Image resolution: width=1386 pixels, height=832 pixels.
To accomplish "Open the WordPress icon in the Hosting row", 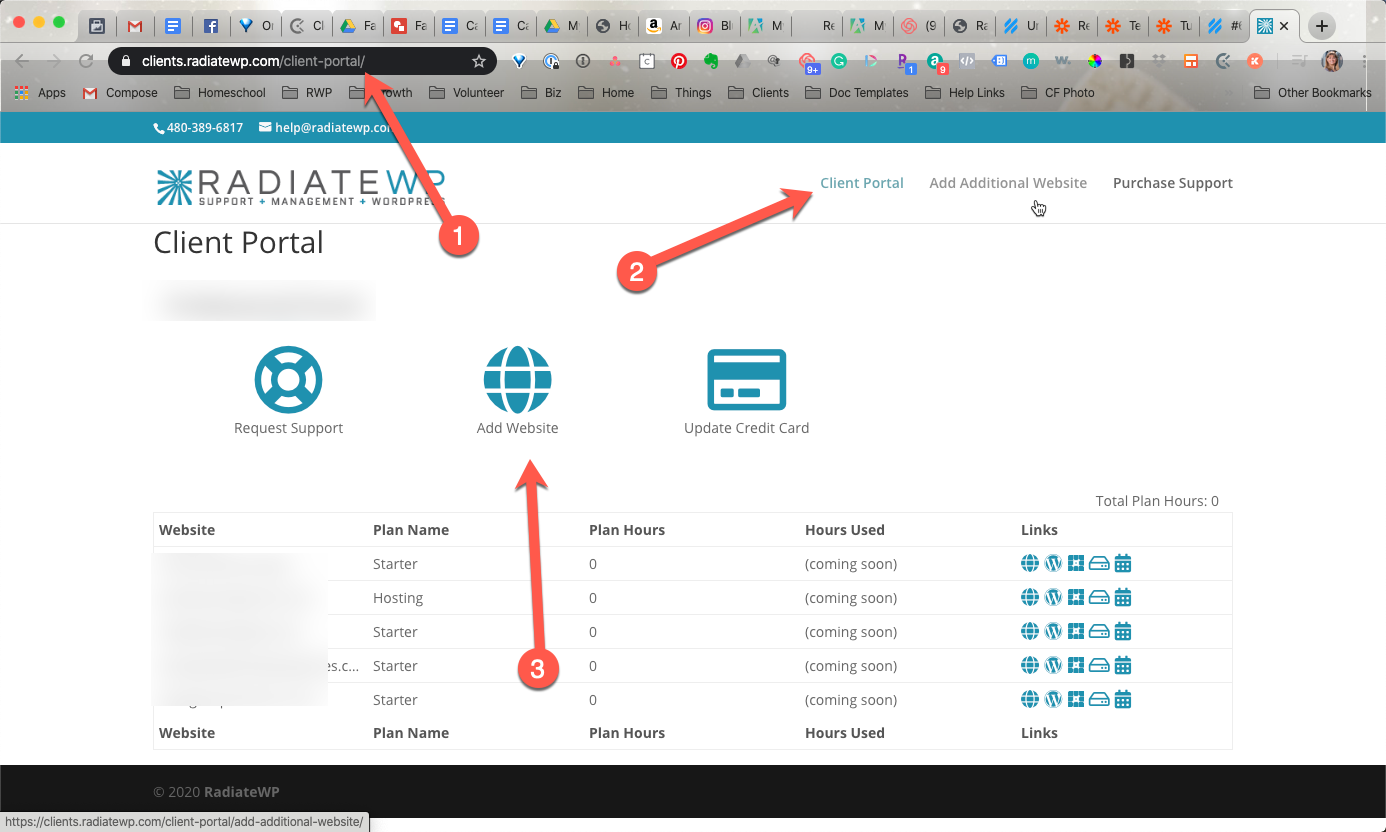I will tap(1053, 597).
